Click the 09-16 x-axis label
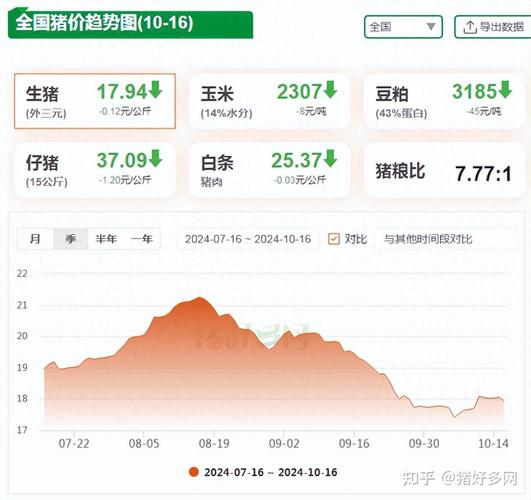Screen dimensions: 531x500 coord(354,444)
